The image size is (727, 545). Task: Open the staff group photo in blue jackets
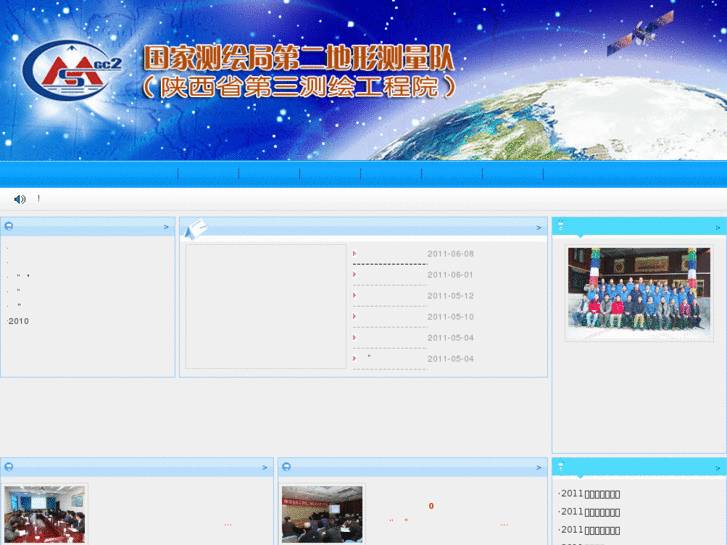click(639, 293)
